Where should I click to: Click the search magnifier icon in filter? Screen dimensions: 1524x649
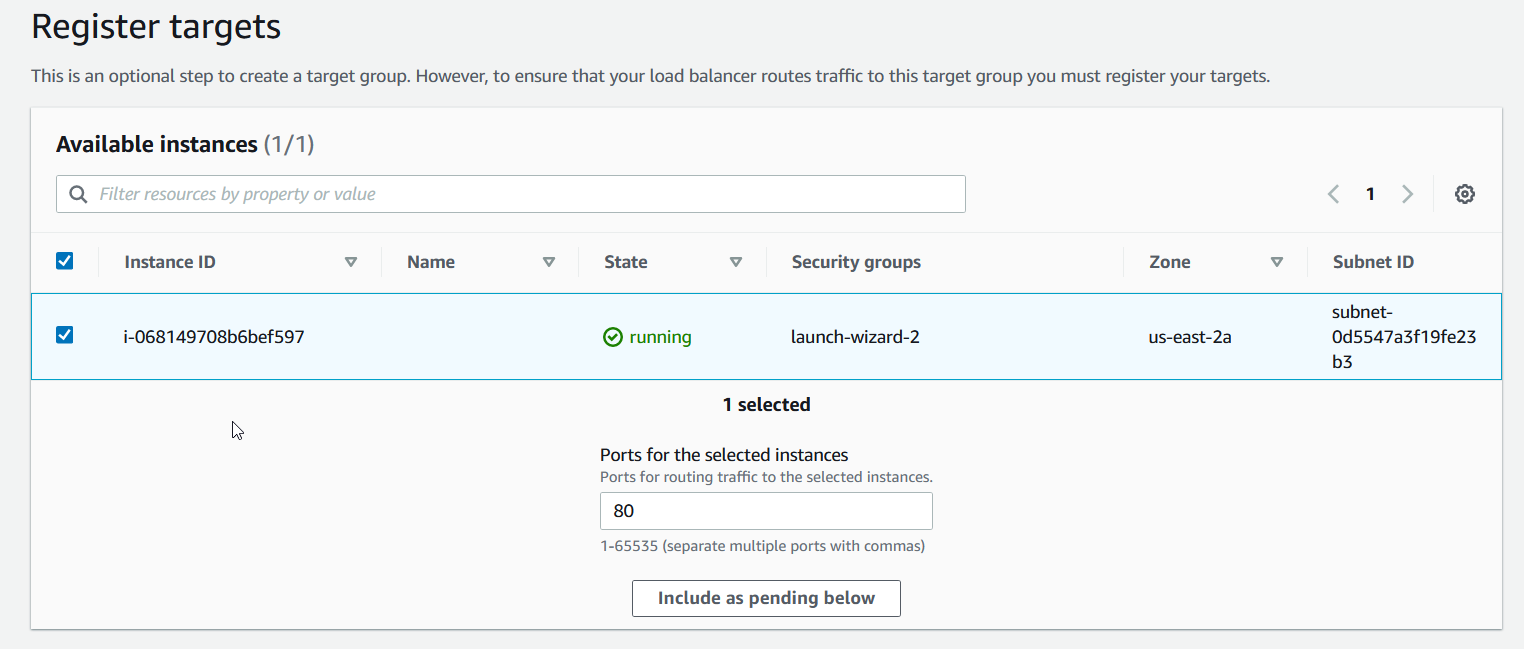[78, 194]
